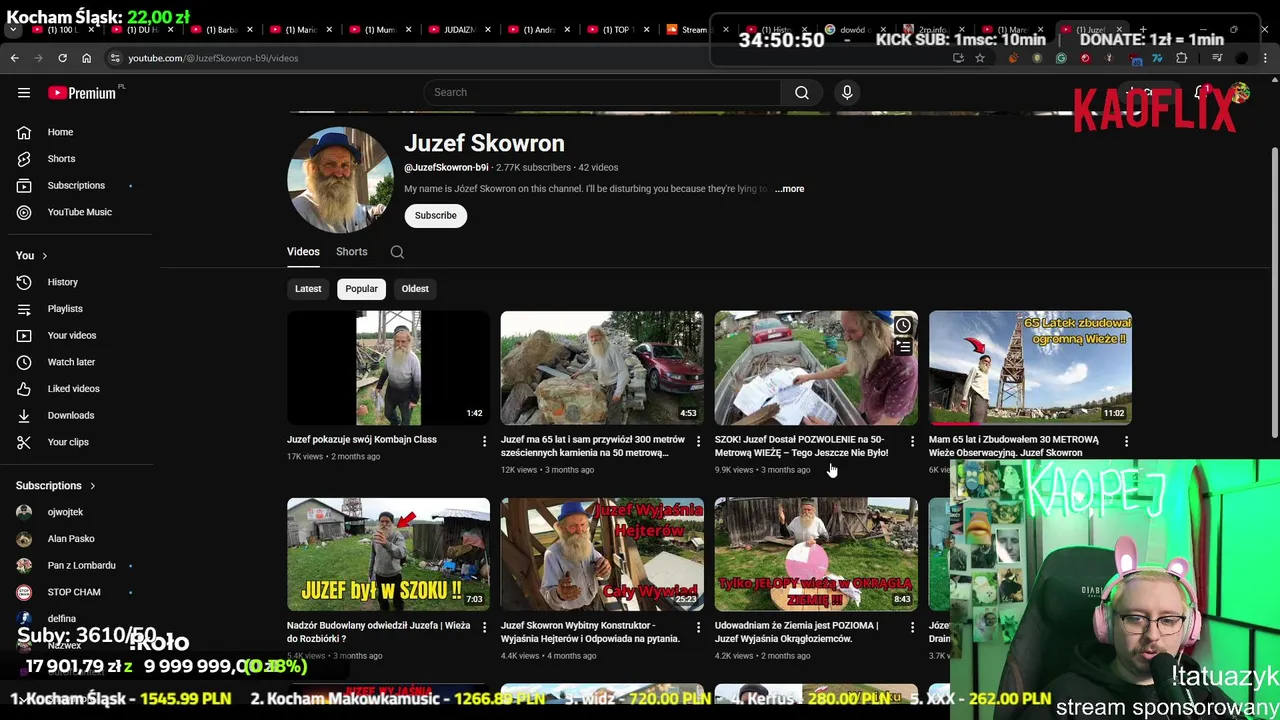Image resolution: width=1280 pixels, height=720 pixels.
Task: Open the site information icon in address bar
Action: click(114, 58)
